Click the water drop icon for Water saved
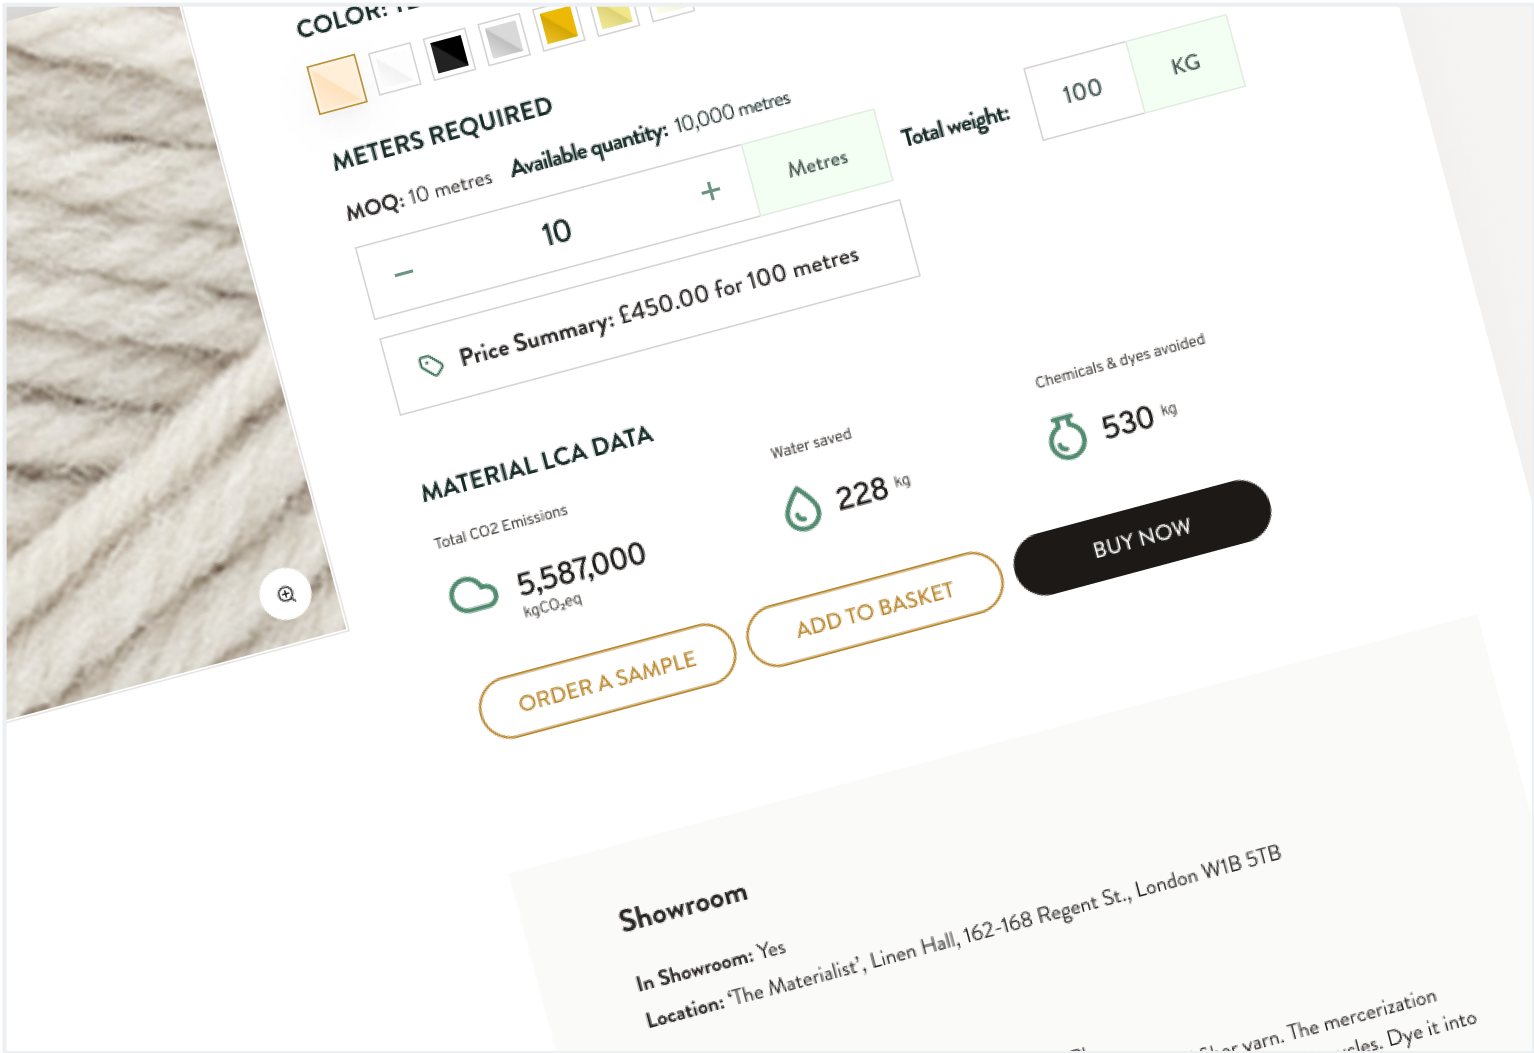The width and height of the screenshot is (1534, 1053). [x=802, y=508]
